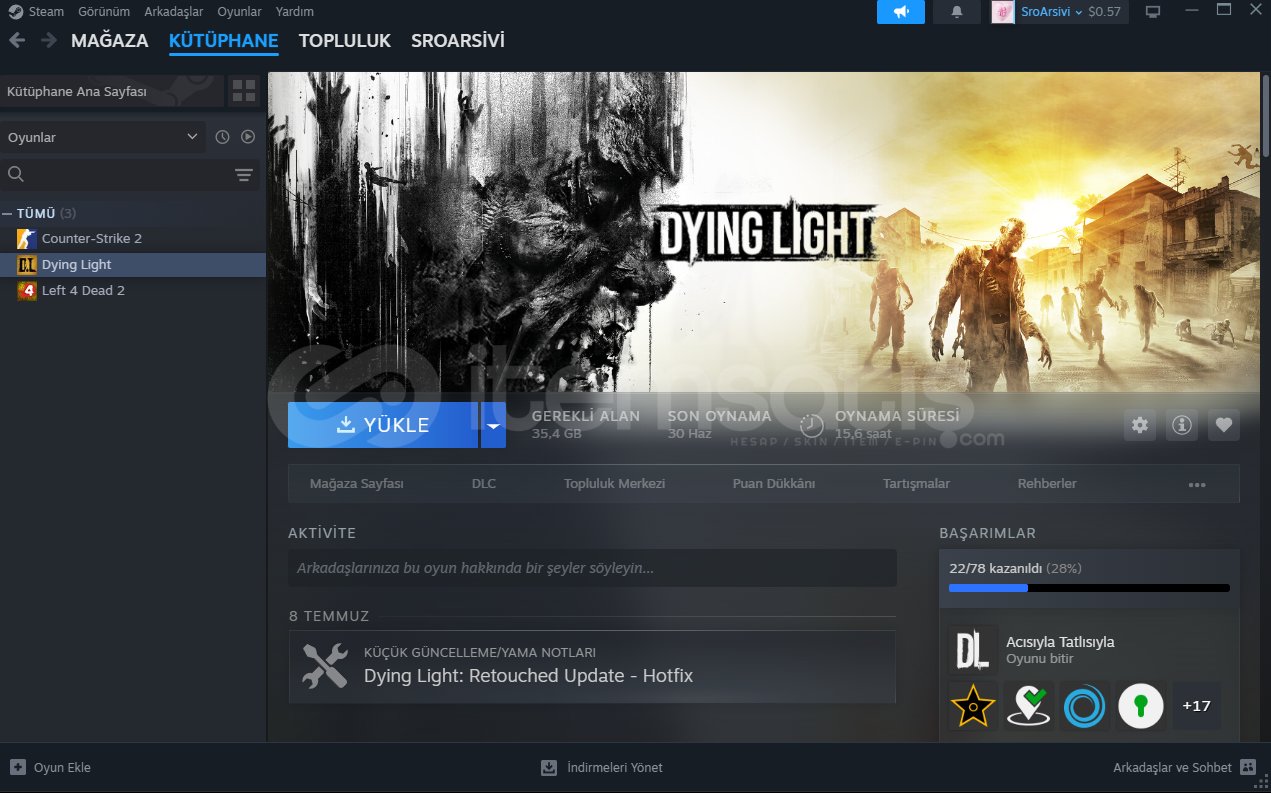Switch to the TOPLULUK tab
The width and height of the screenshot is (1271, 793).
point(345,41)
